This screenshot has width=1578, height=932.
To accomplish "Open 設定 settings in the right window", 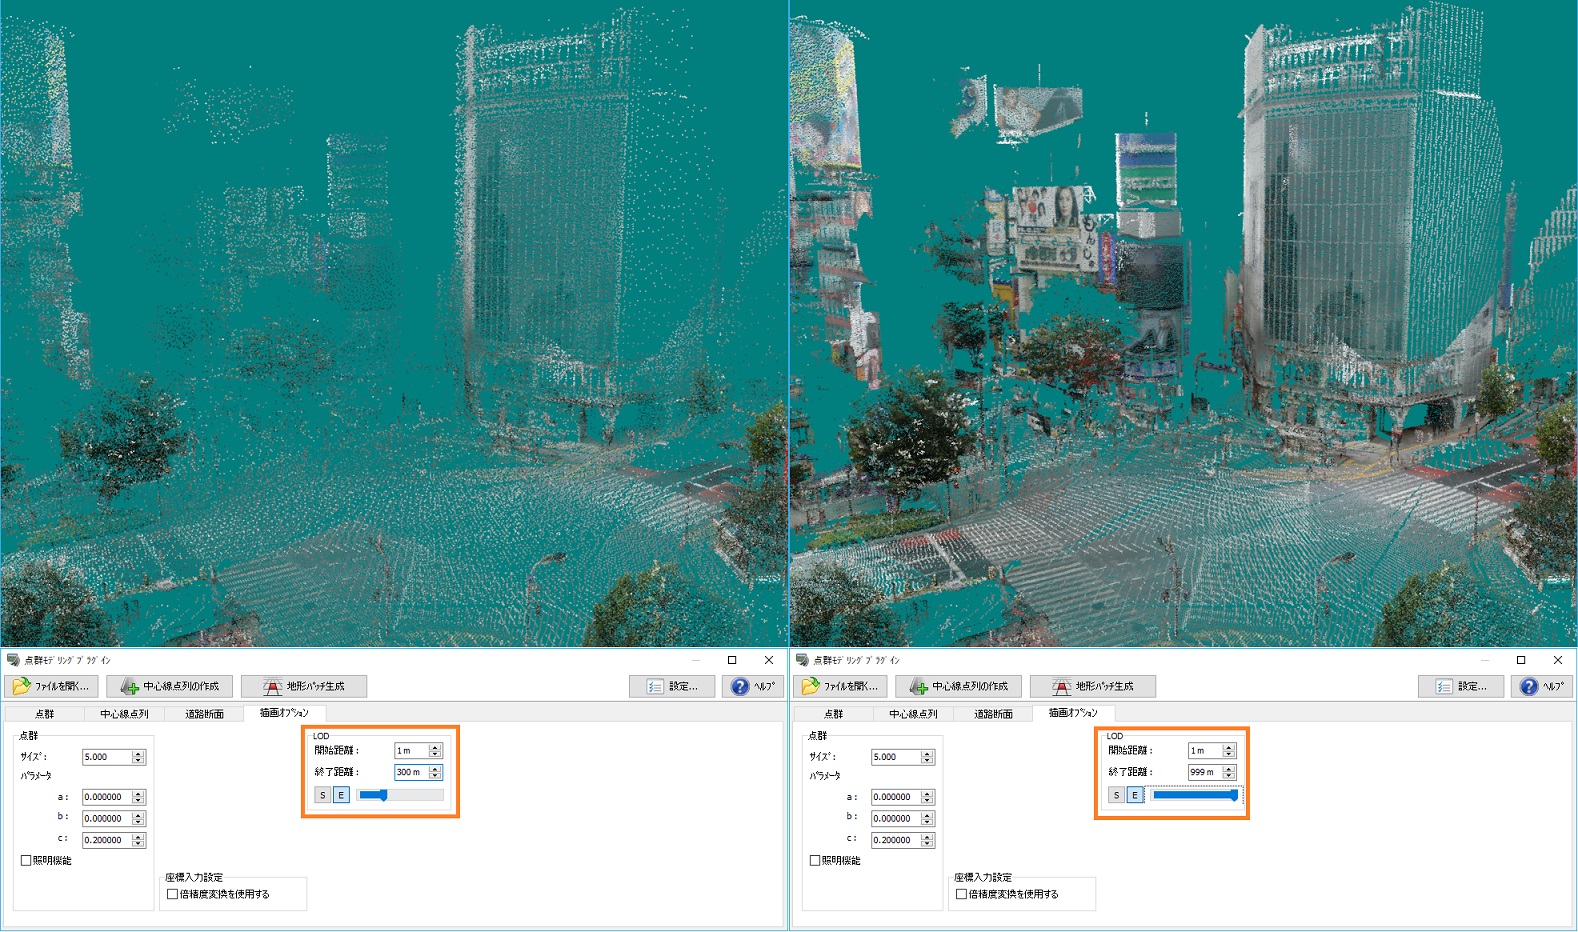I will 1461,686.
